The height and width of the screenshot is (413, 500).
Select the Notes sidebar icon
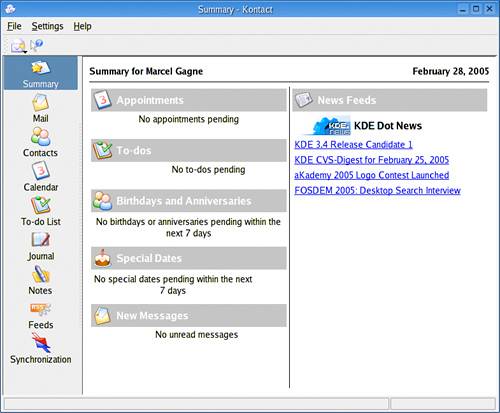tap(40, 280)
